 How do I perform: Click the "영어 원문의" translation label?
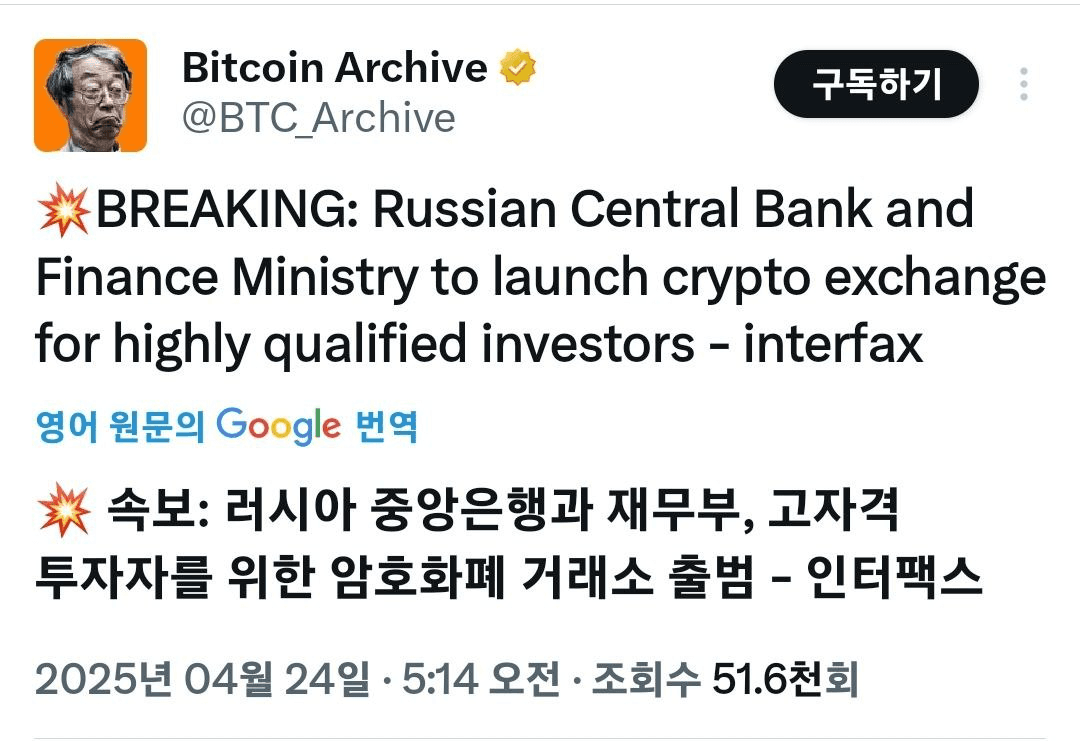pos(120,427)
